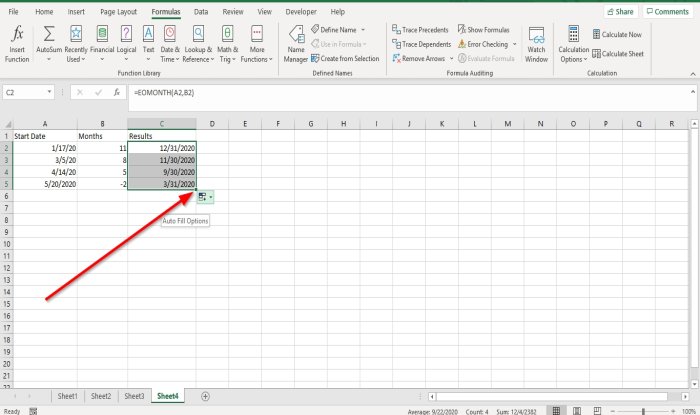Click zoom out minus button
700x415 pixels.
(613, 411)
